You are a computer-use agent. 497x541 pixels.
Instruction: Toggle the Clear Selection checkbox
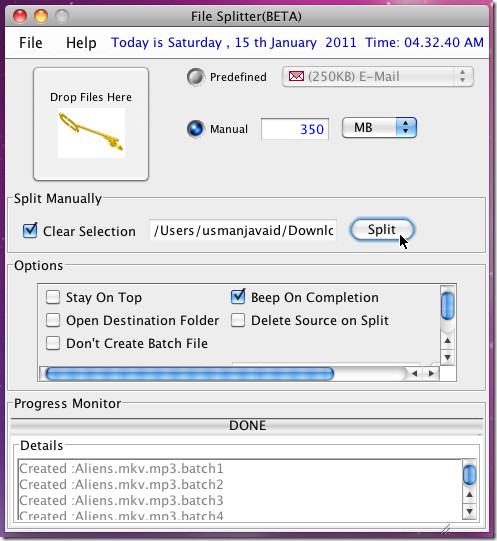coord(30,230)
